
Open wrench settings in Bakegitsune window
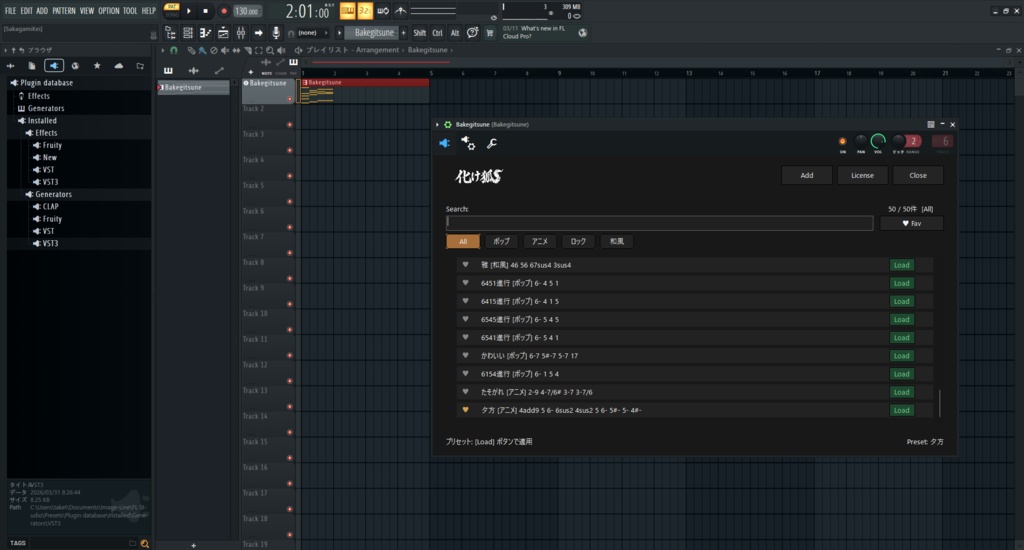coord(492,143)
